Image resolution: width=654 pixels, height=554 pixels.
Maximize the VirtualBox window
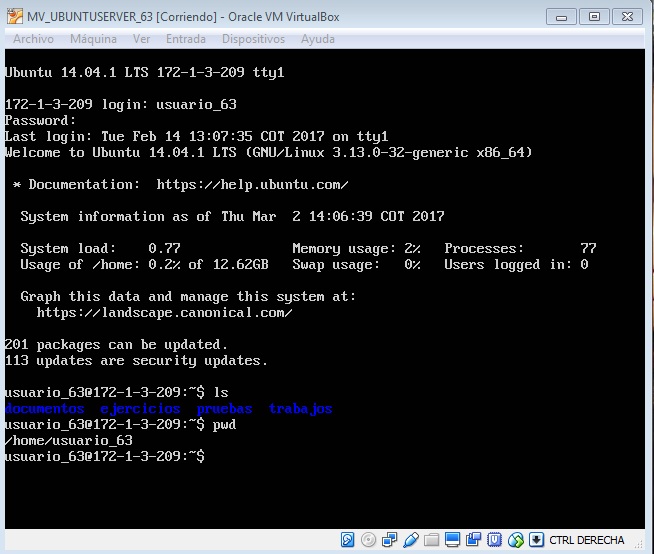click(594, 17)
